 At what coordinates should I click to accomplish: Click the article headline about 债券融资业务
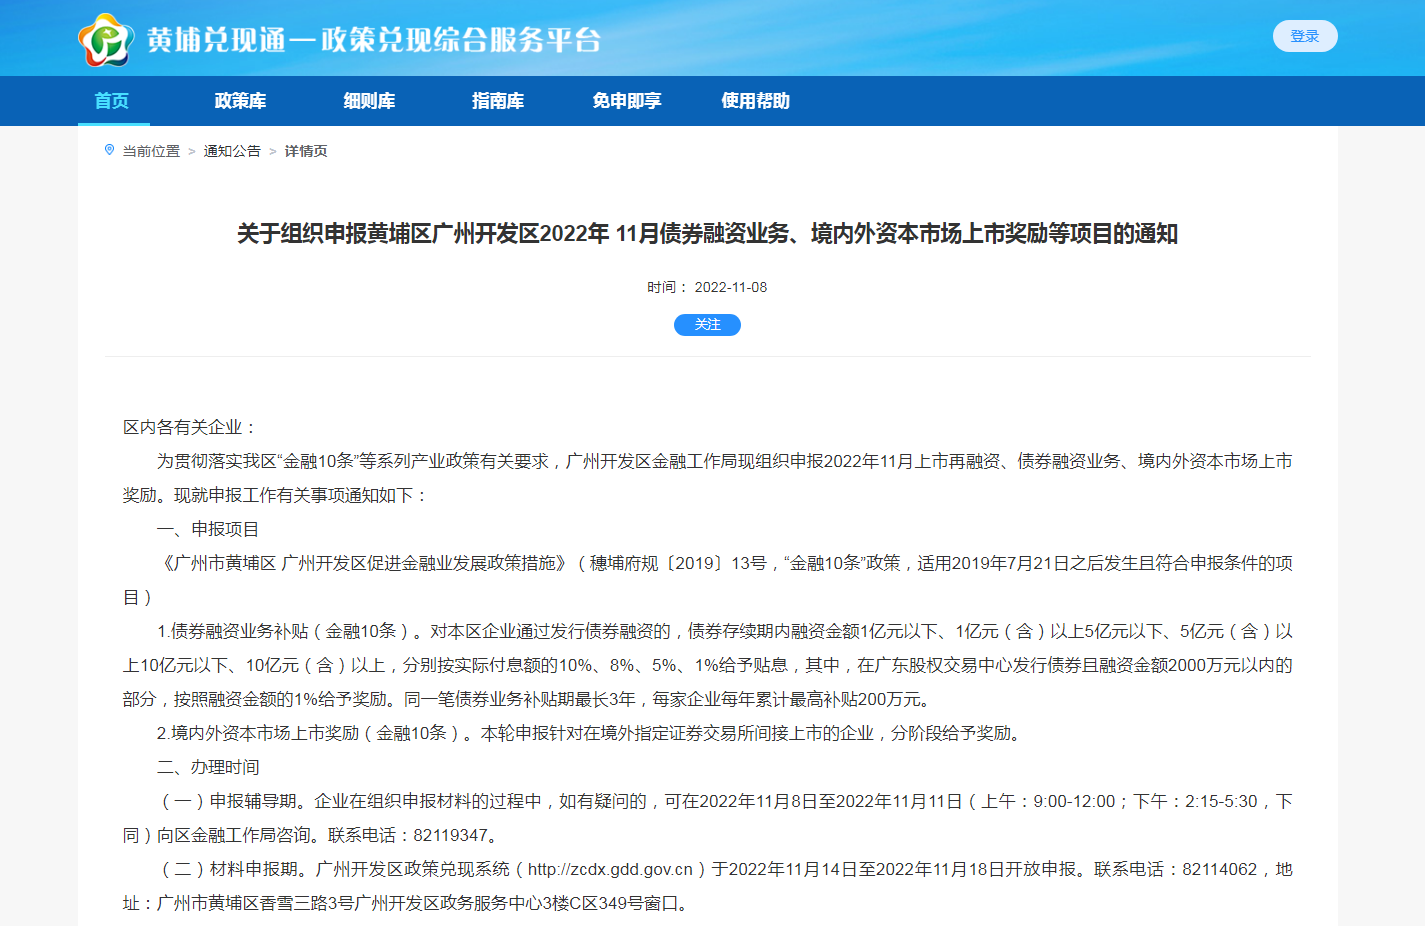tap(707, 234)
